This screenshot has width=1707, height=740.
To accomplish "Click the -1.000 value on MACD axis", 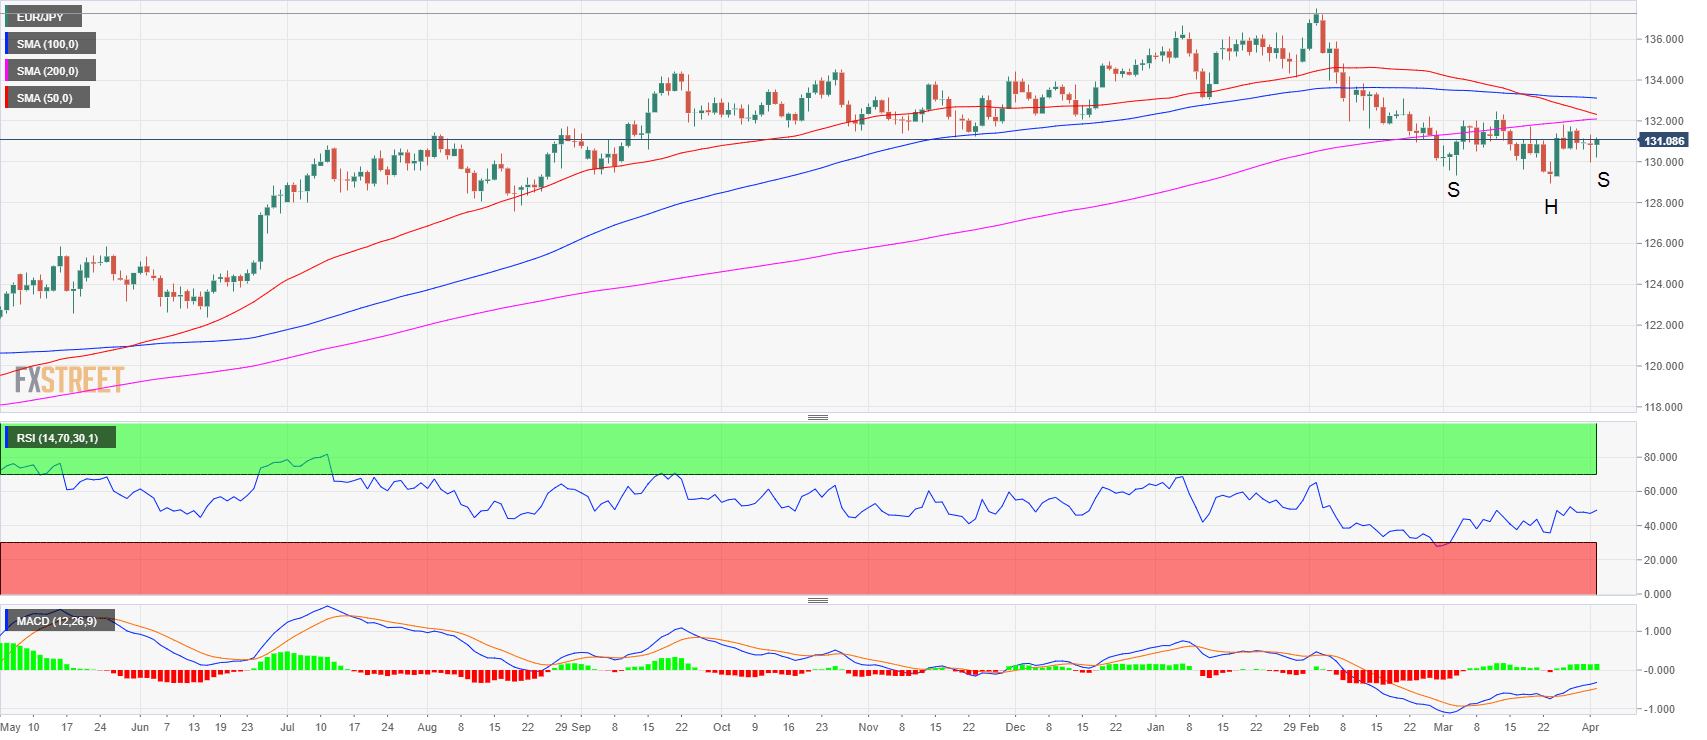I will point(1658,709).
